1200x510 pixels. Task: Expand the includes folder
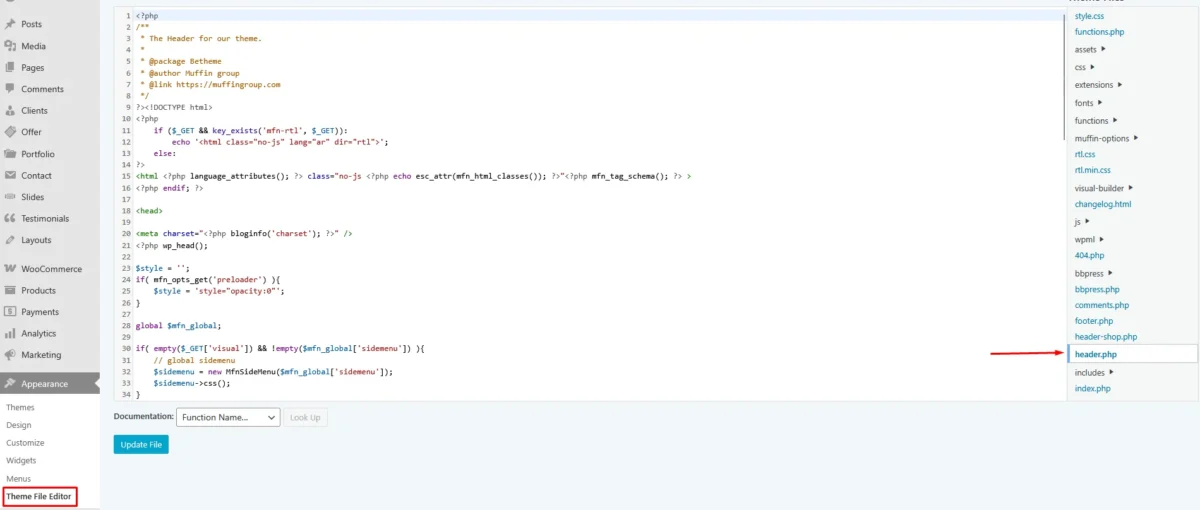click(1094, 372)
